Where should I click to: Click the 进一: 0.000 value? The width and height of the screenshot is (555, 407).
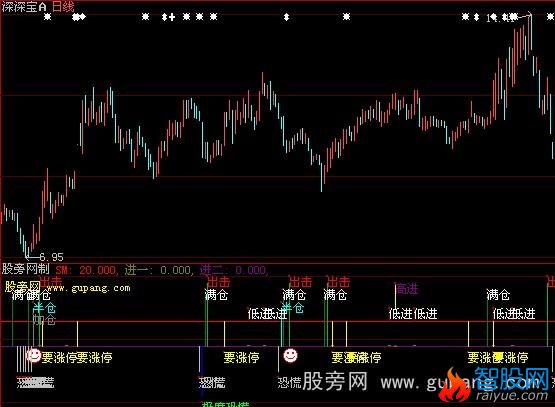[160, 270]
